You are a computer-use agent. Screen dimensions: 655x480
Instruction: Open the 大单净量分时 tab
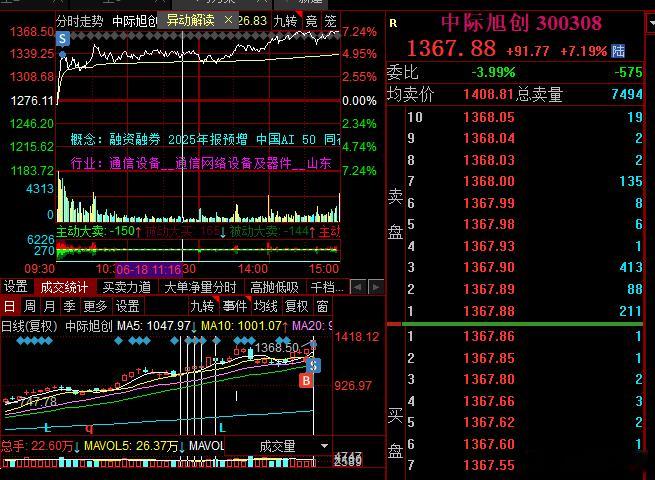200,287
